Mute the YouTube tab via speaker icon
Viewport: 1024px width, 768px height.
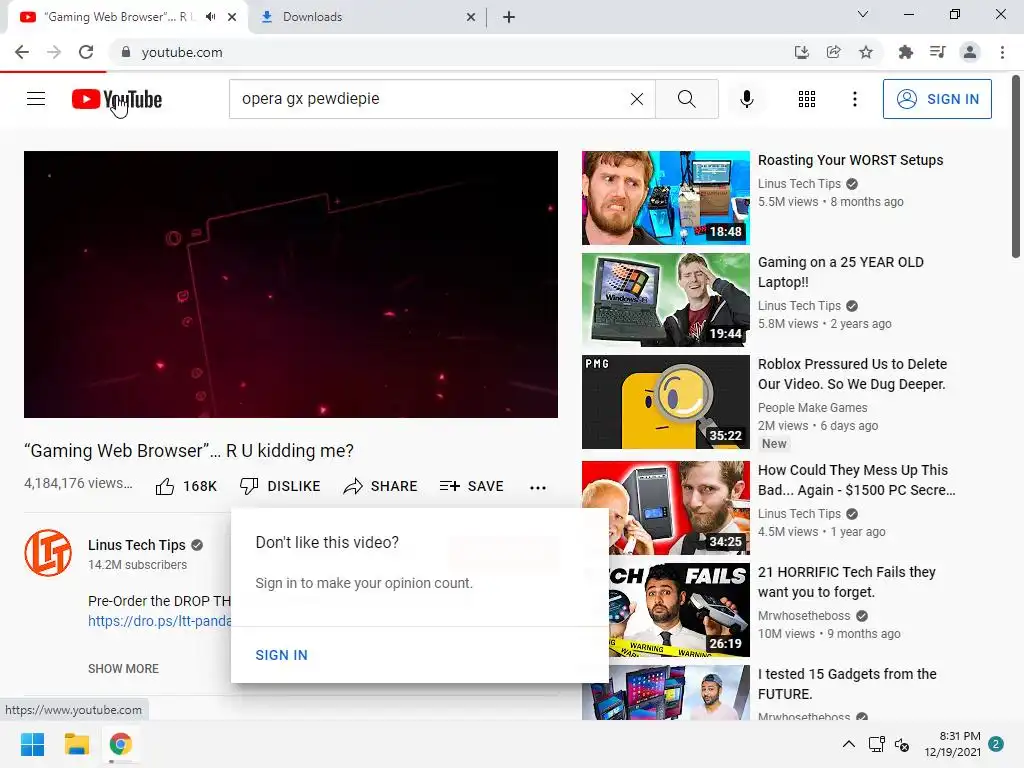pyautogui.click(x=210, y=17)
